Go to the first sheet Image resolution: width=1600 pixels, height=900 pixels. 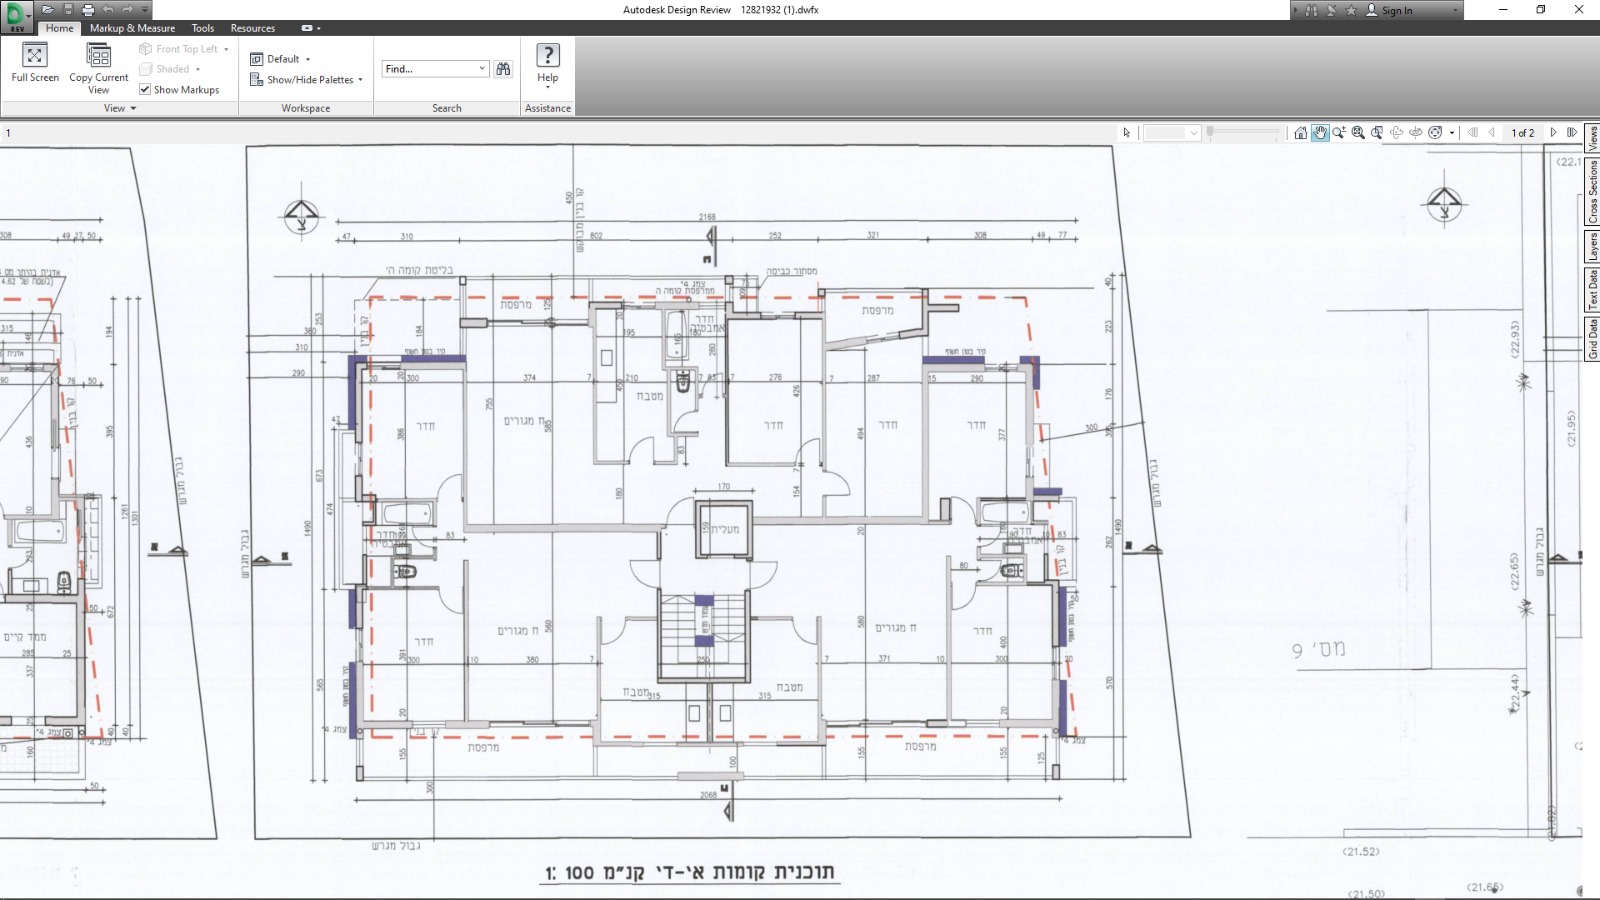(1473, 132)
